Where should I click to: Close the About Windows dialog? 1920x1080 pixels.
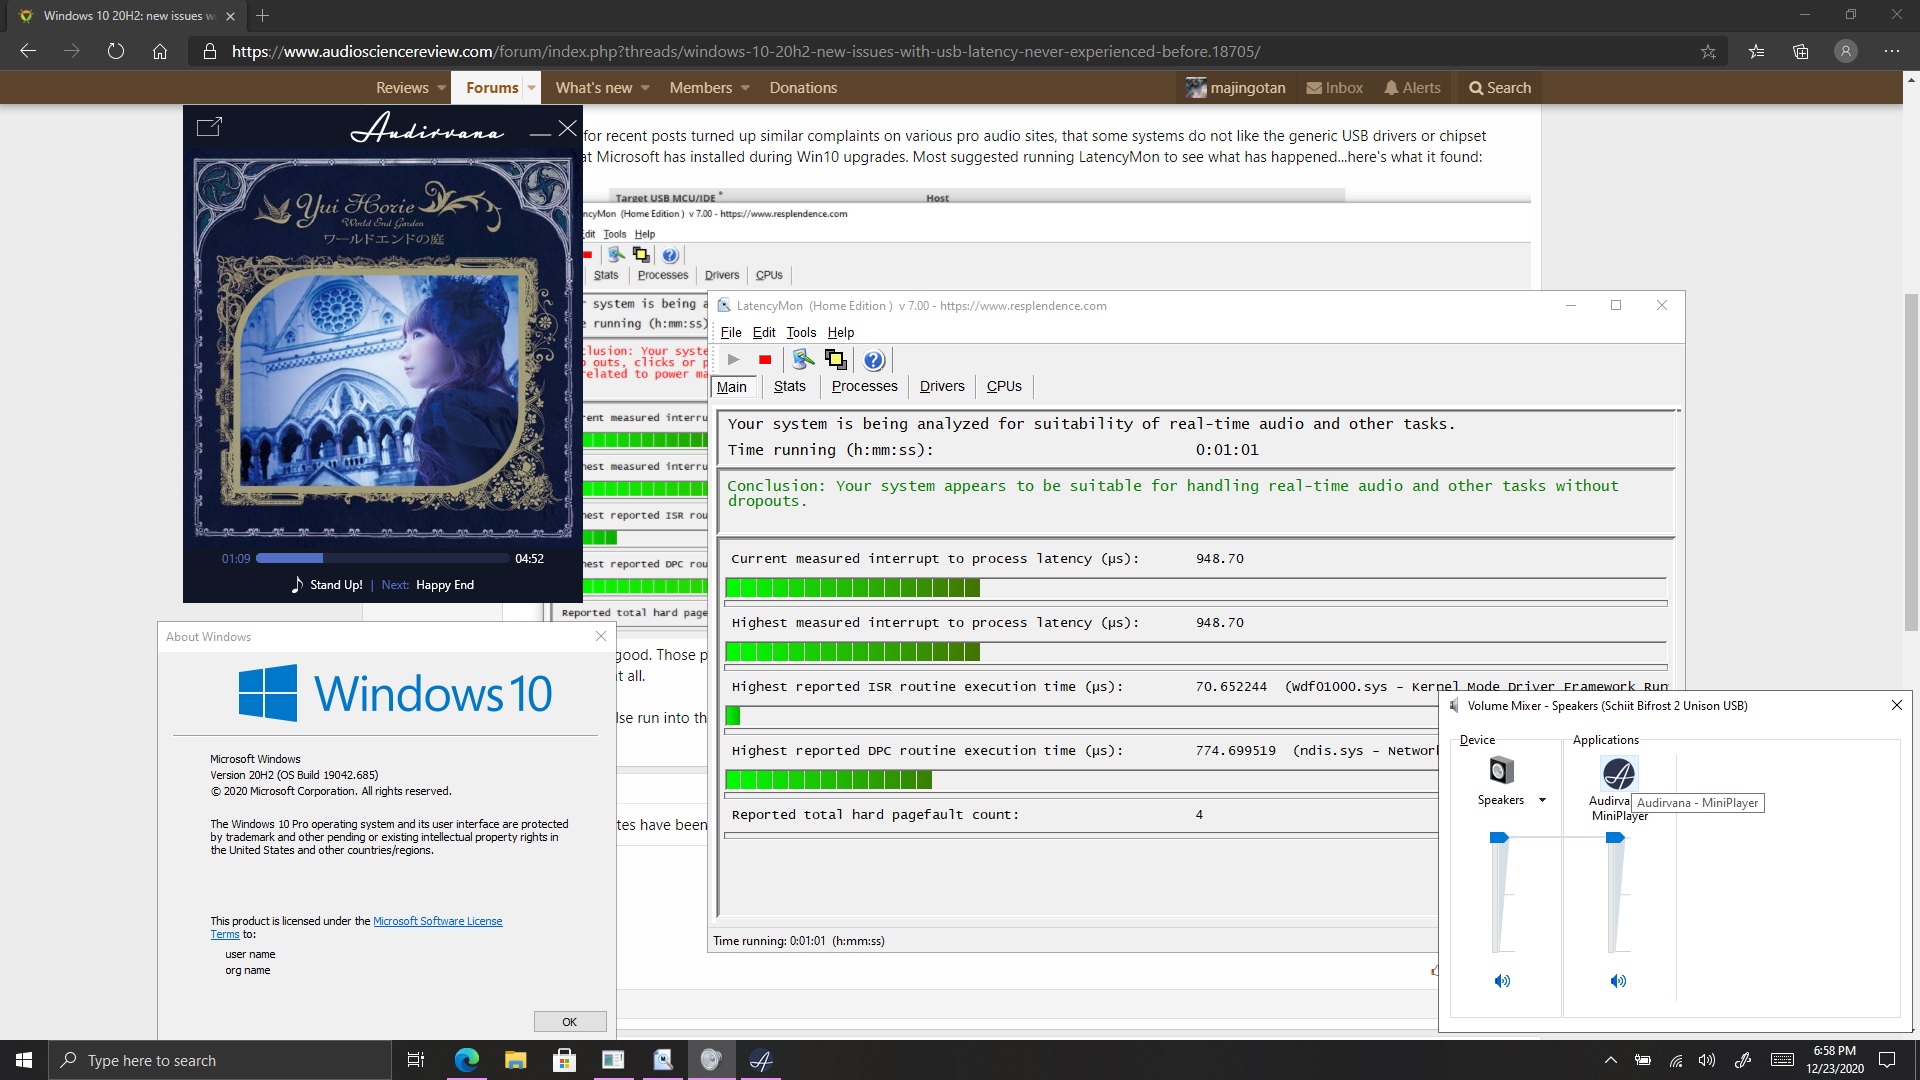[x=601, y=636]
